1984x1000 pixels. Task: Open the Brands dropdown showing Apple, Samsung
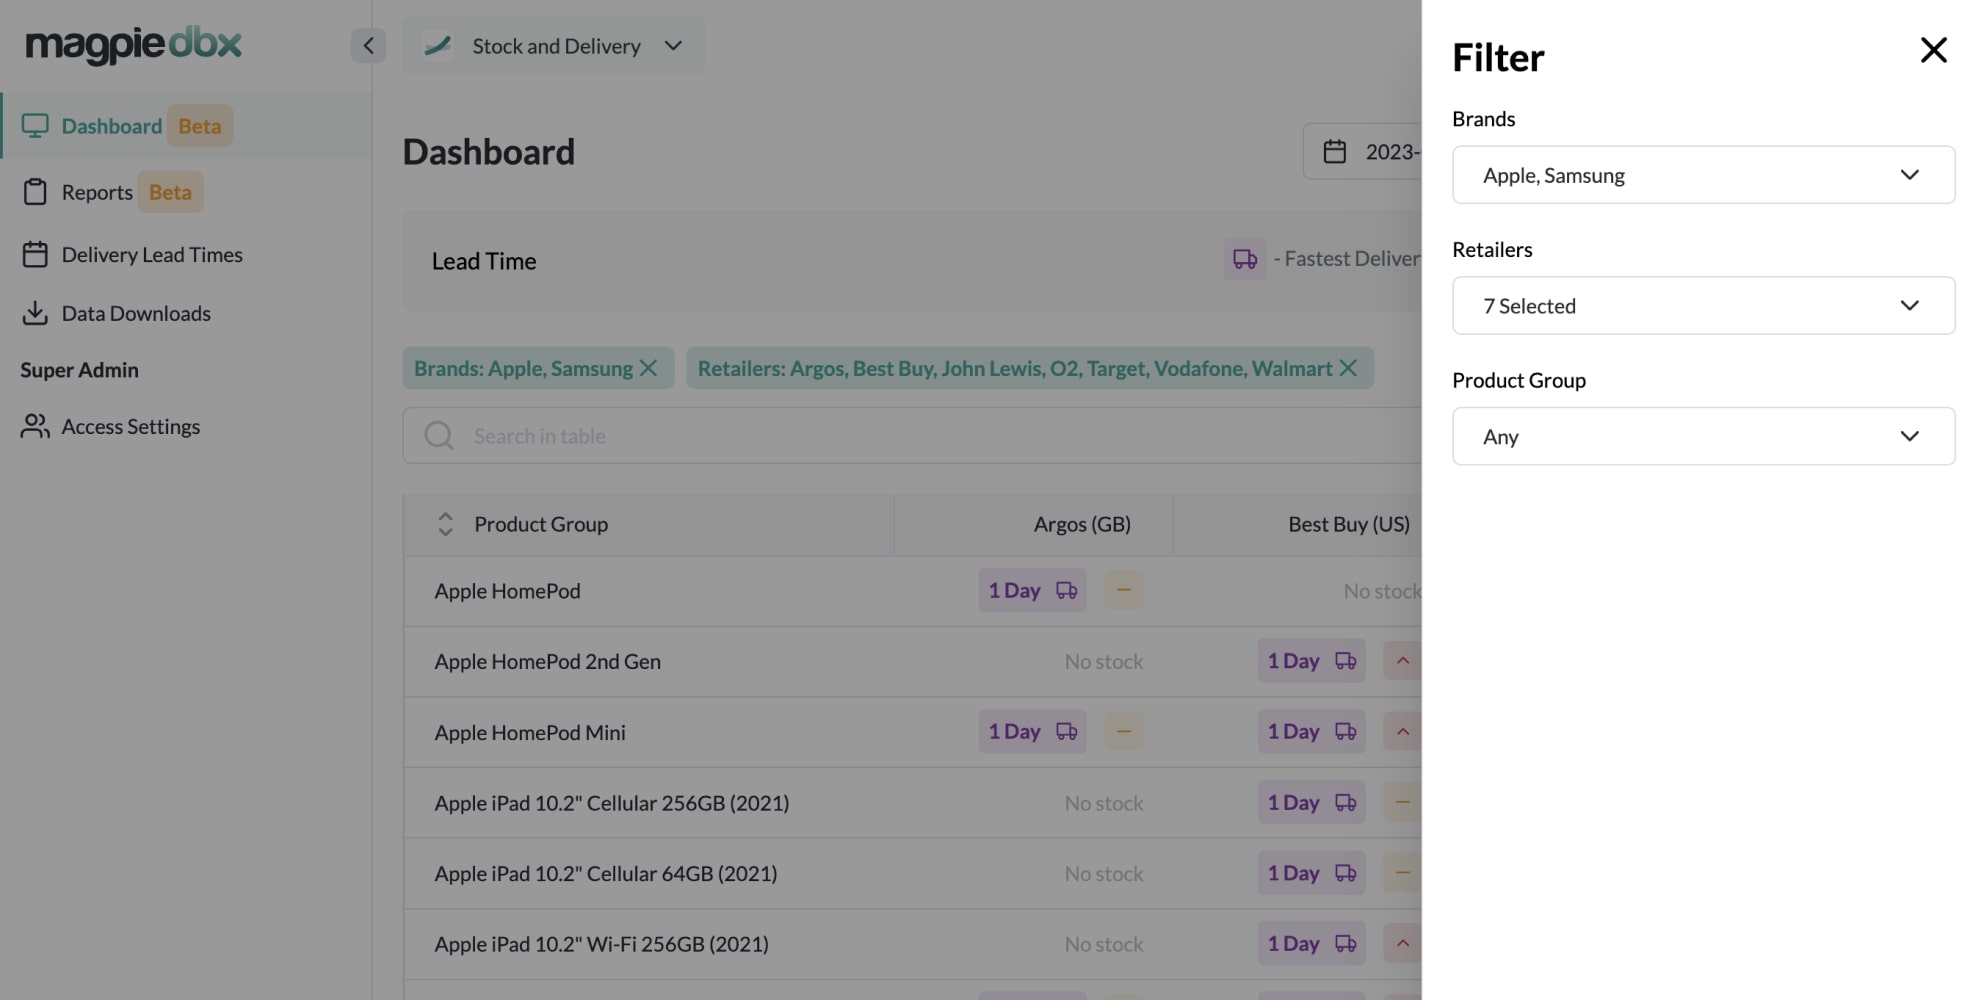[x=1703, y=175]
